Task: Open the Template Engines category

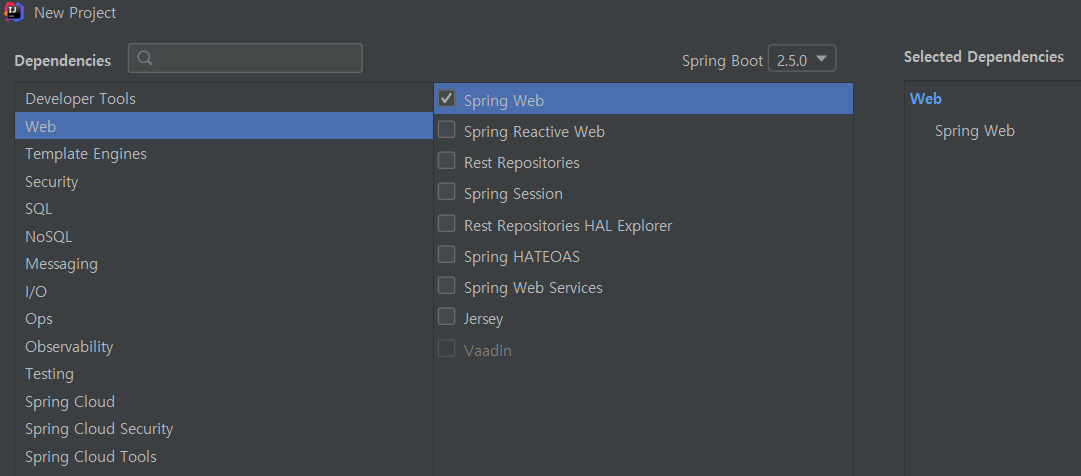Action: (x=224, y=154)
